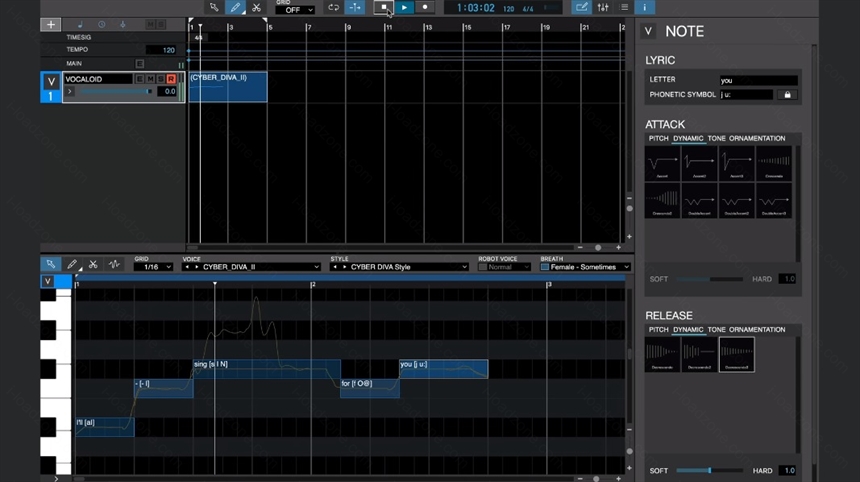Choose the Accent attack preset
860x482 pixels.
(x=662, y=163)
